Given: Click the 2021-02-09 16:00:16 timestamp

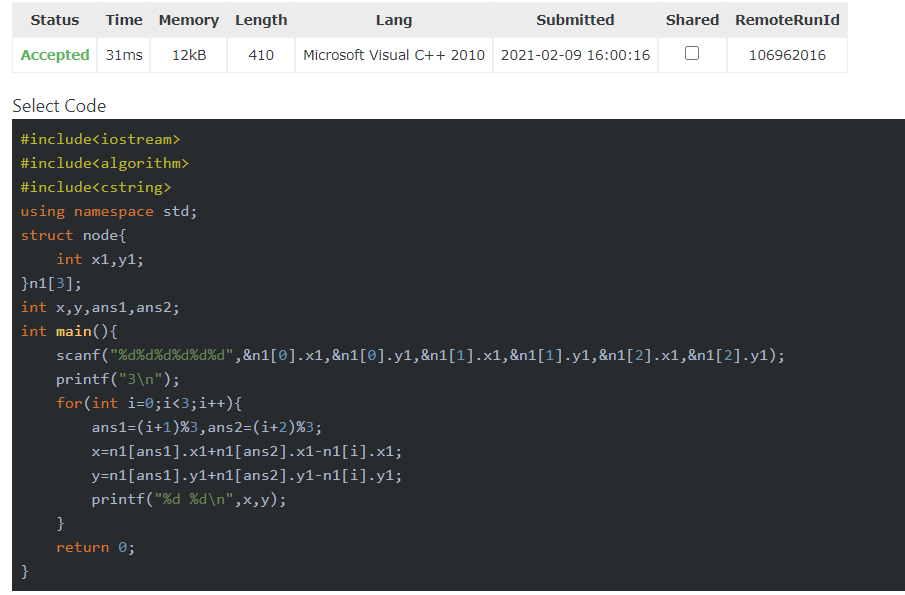Looking at the screenshot, I should coord(575,55).
